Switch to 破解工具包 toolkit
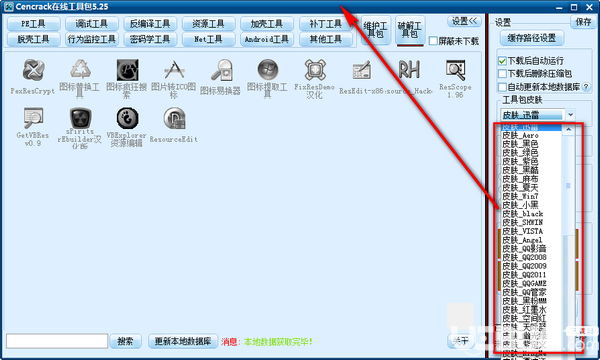The image size is (600, 360). click(410, 30)
